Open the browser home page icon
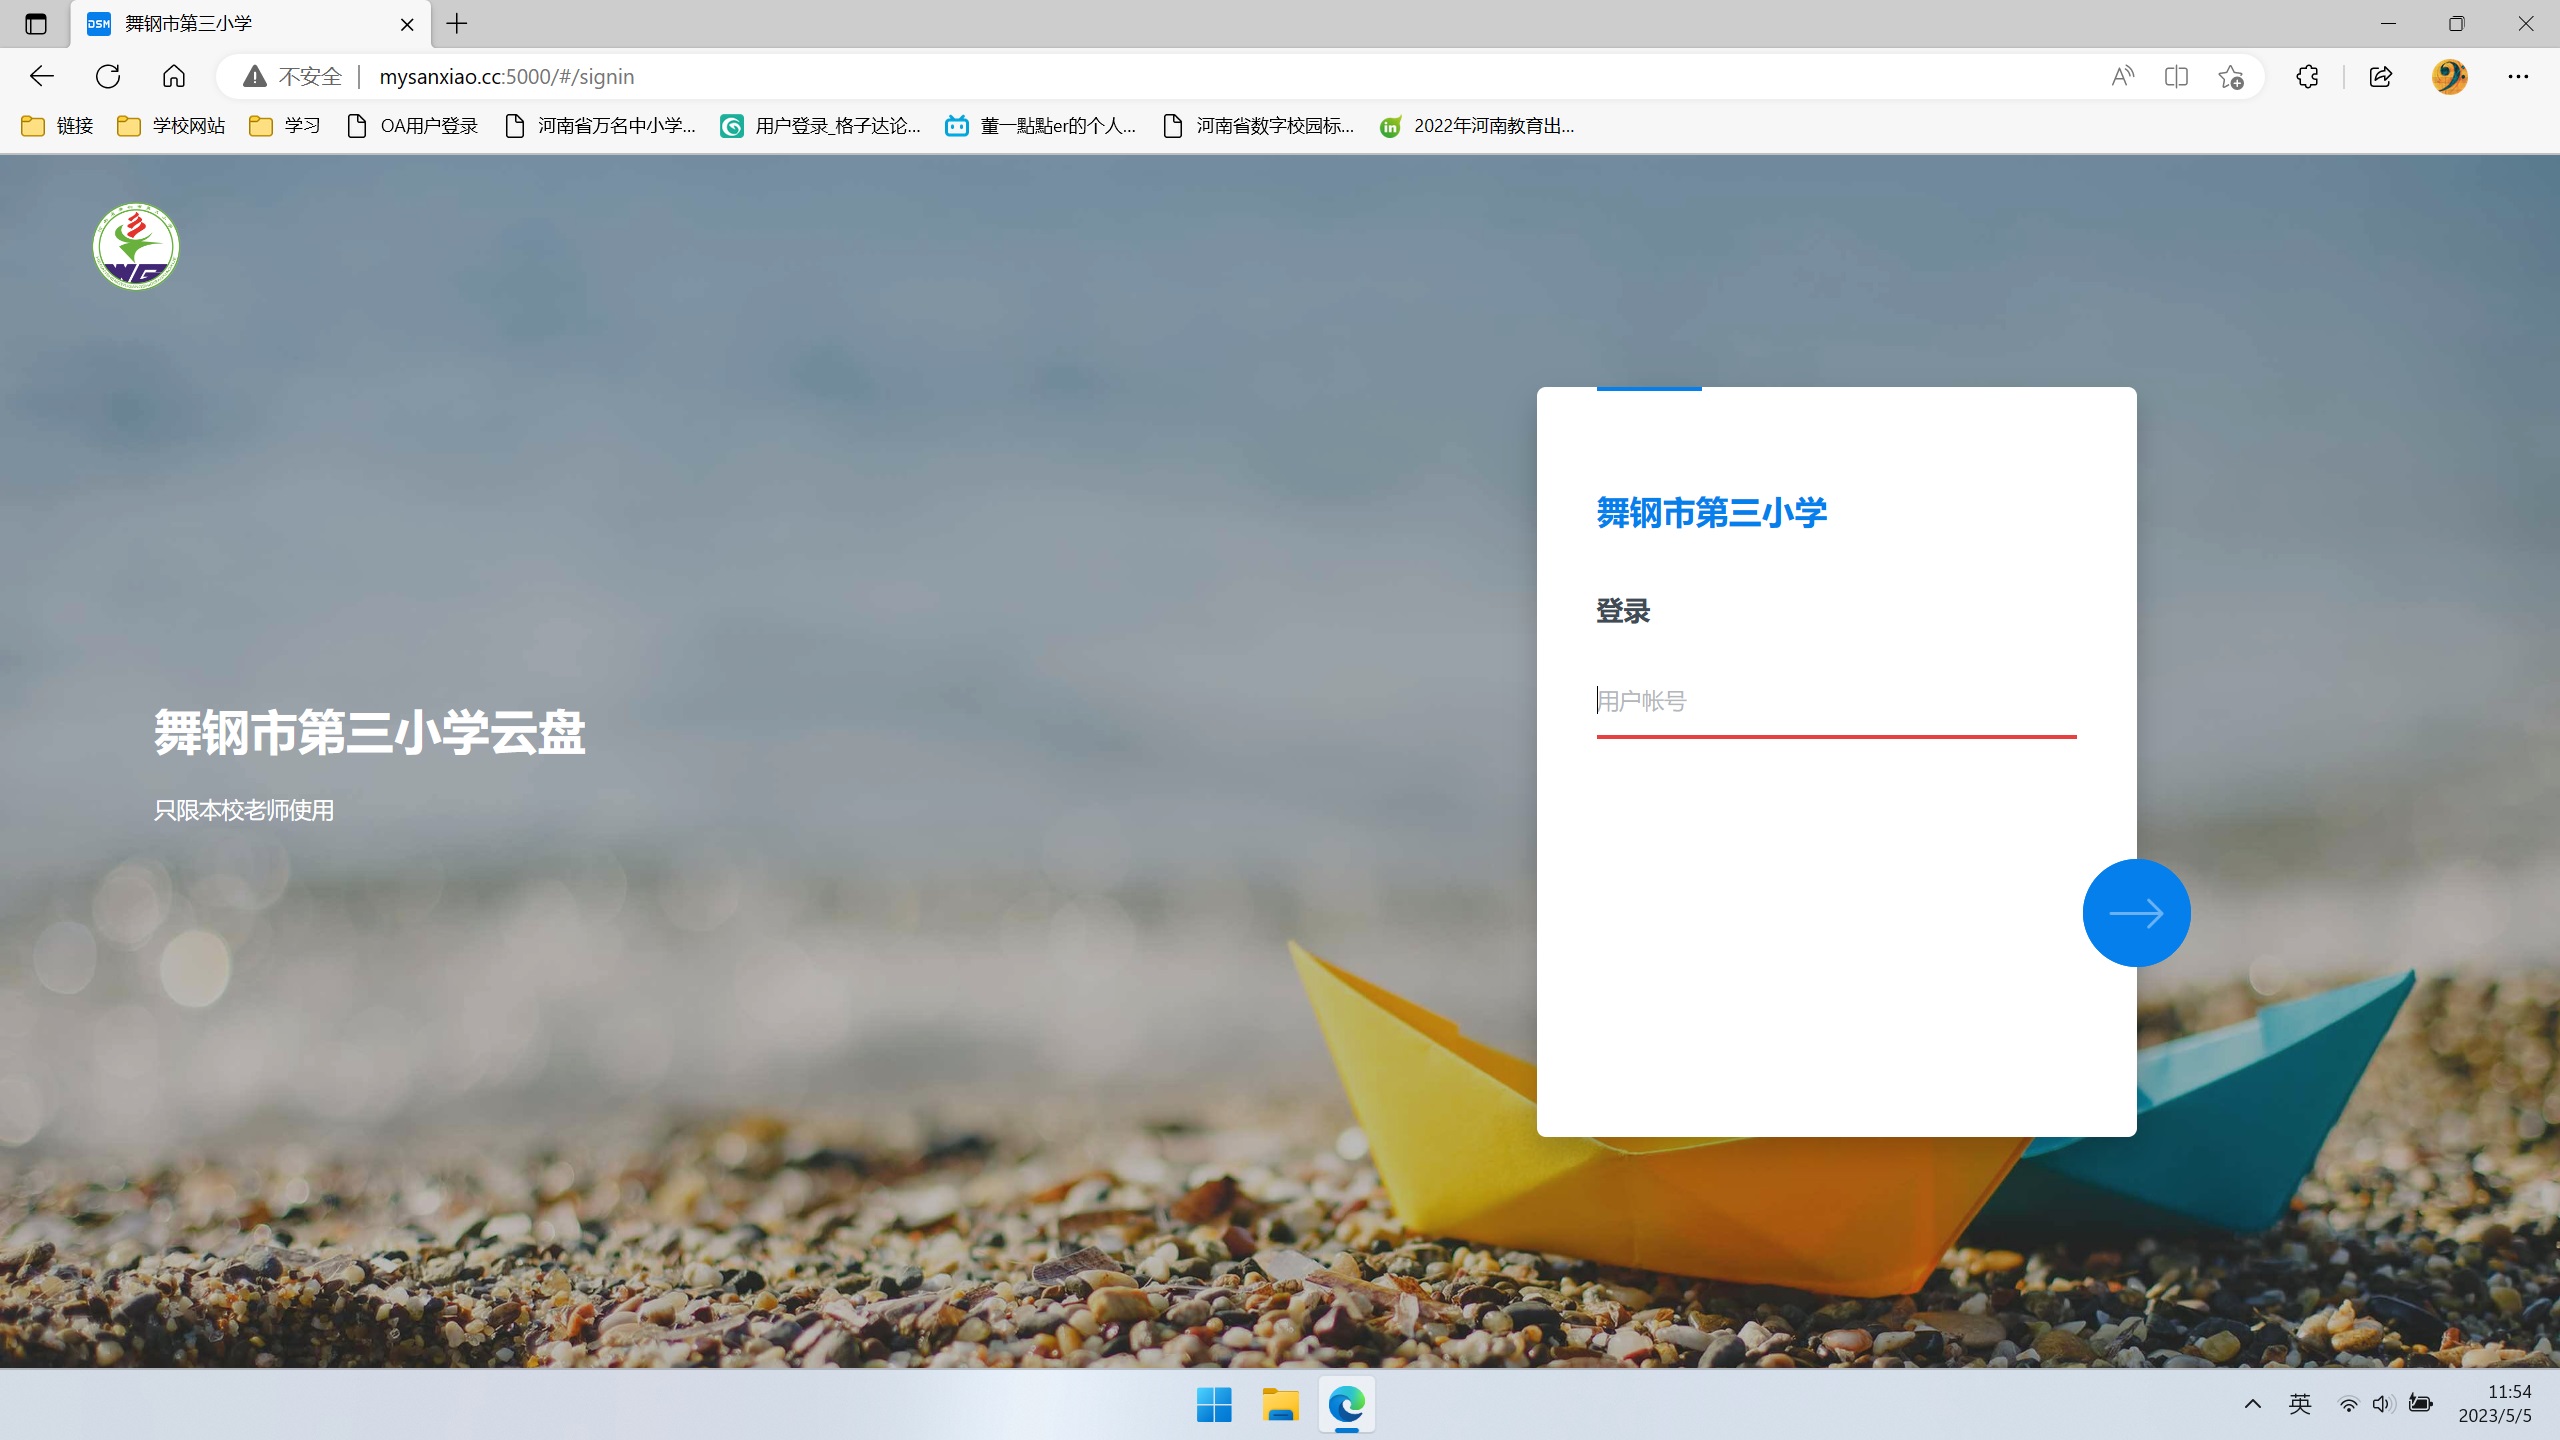Viewport: 2560px width, 1440px height. coord(174,76)
